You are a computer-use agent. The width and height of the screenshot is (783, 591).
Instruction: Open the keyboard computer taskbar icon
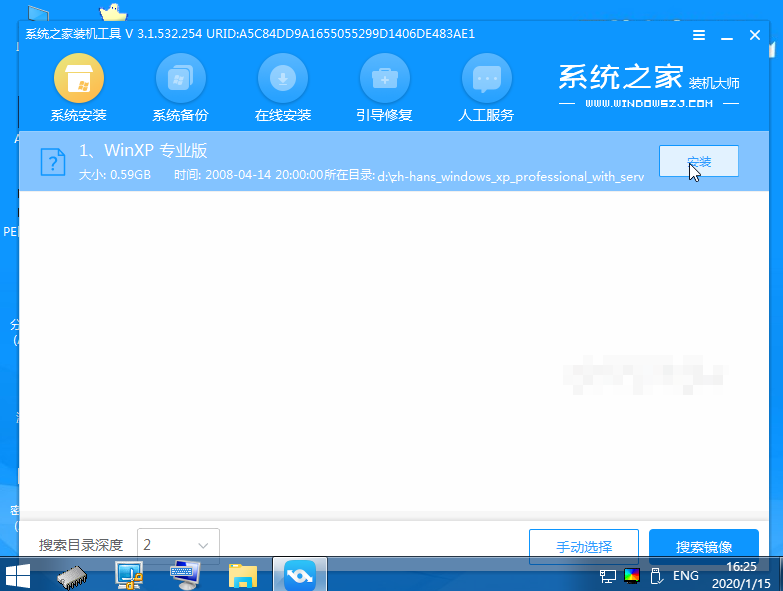click(x=185, y=575)
